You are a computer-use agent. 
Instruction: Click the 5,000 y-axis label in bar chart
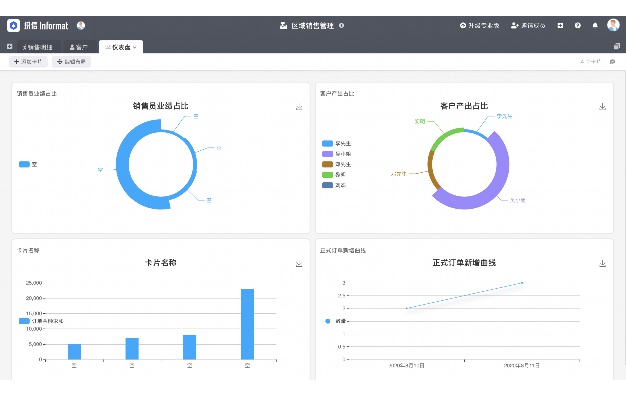35,344
